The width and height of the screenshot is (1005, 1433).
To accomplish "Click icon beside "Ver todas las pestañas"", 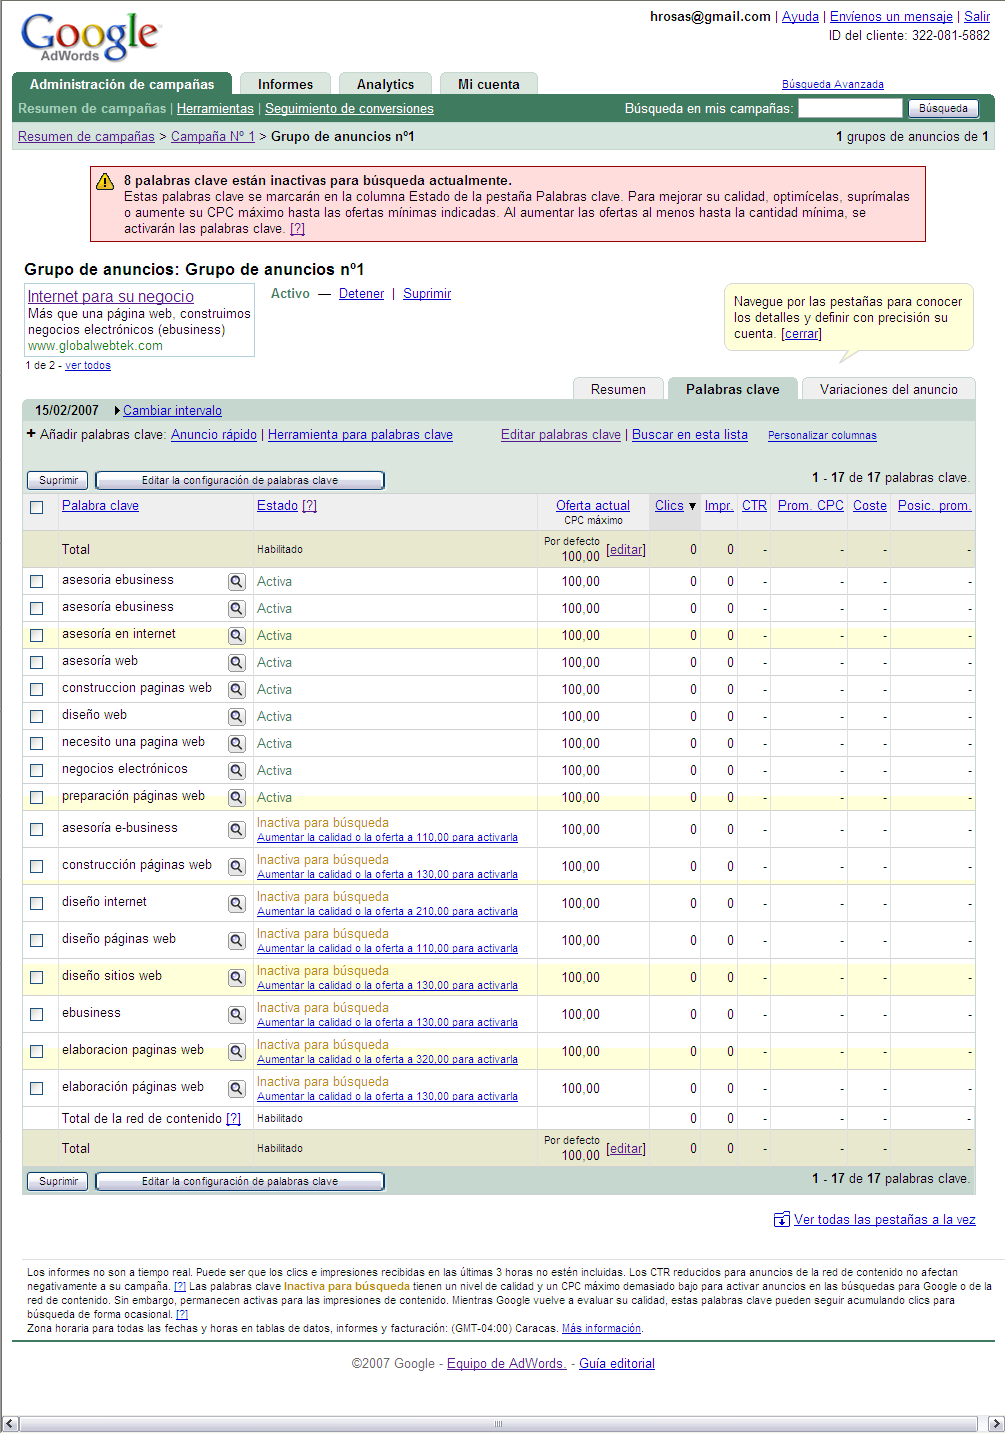I will coord(782,1219).
